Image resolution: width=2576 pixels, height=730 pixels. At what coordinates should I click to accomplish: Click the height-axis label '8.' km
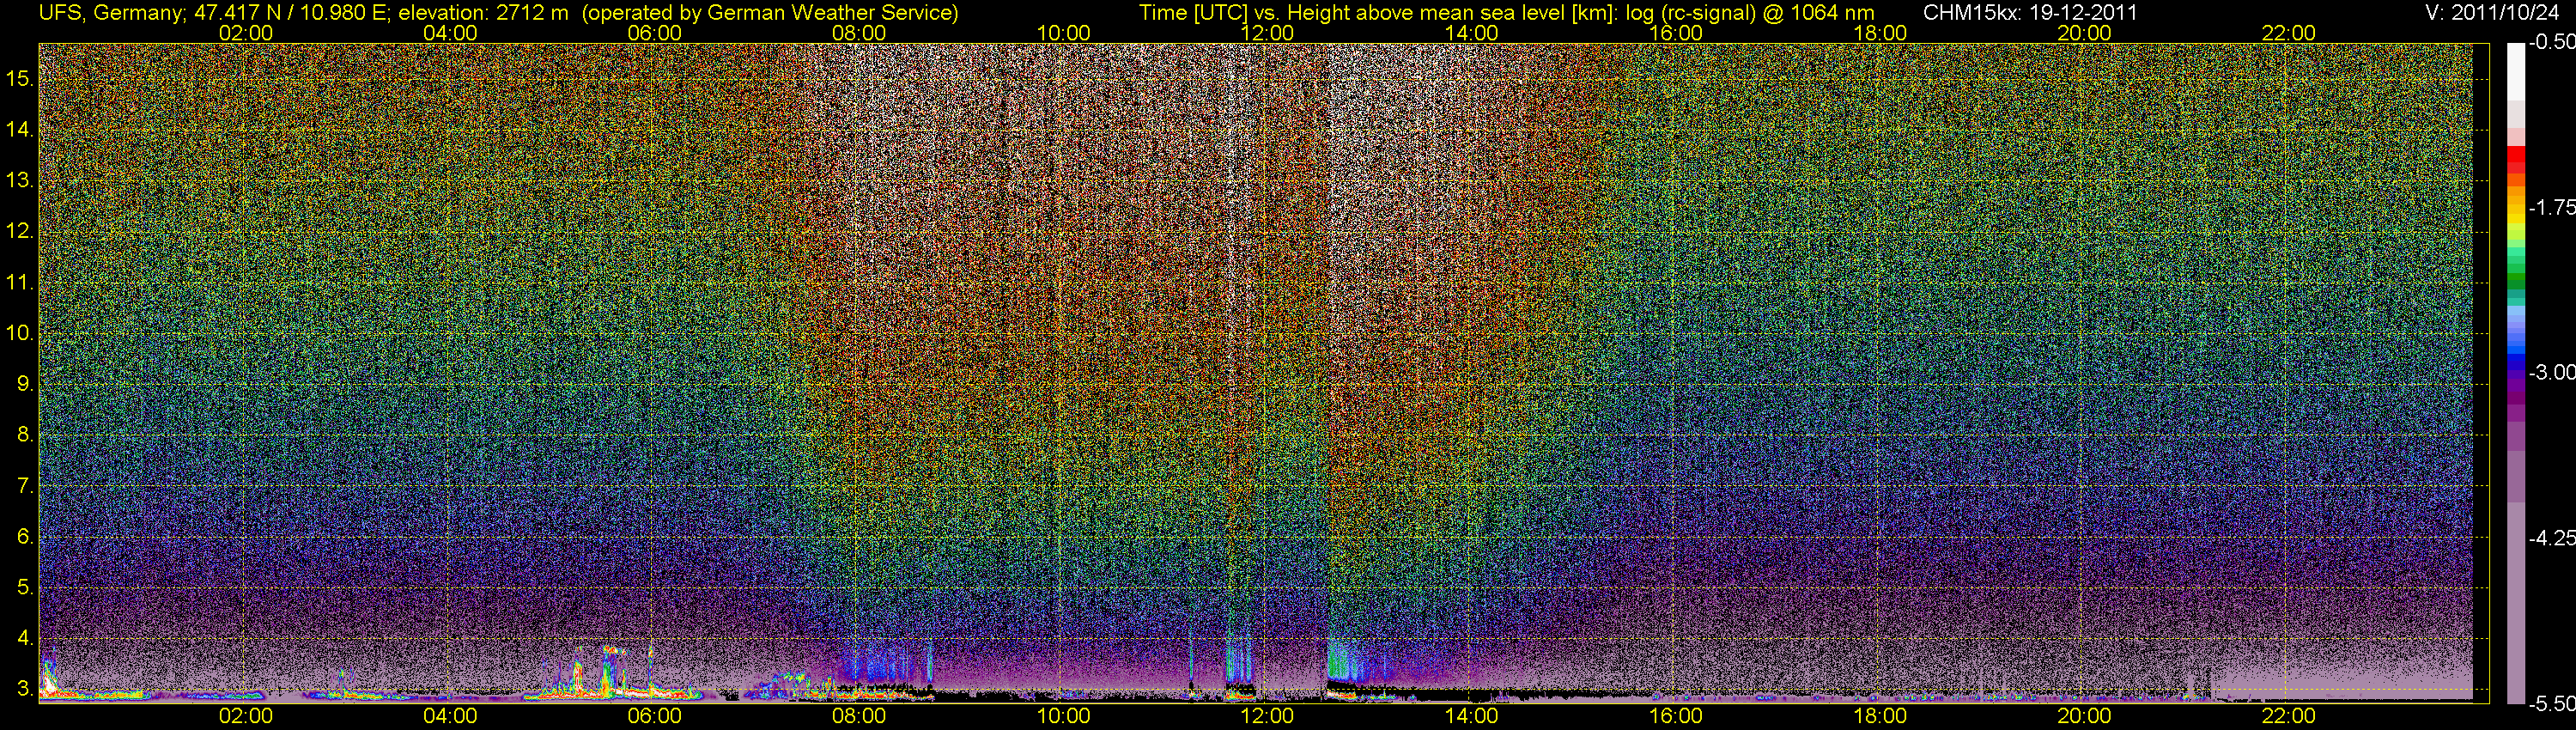pos(26,435)
